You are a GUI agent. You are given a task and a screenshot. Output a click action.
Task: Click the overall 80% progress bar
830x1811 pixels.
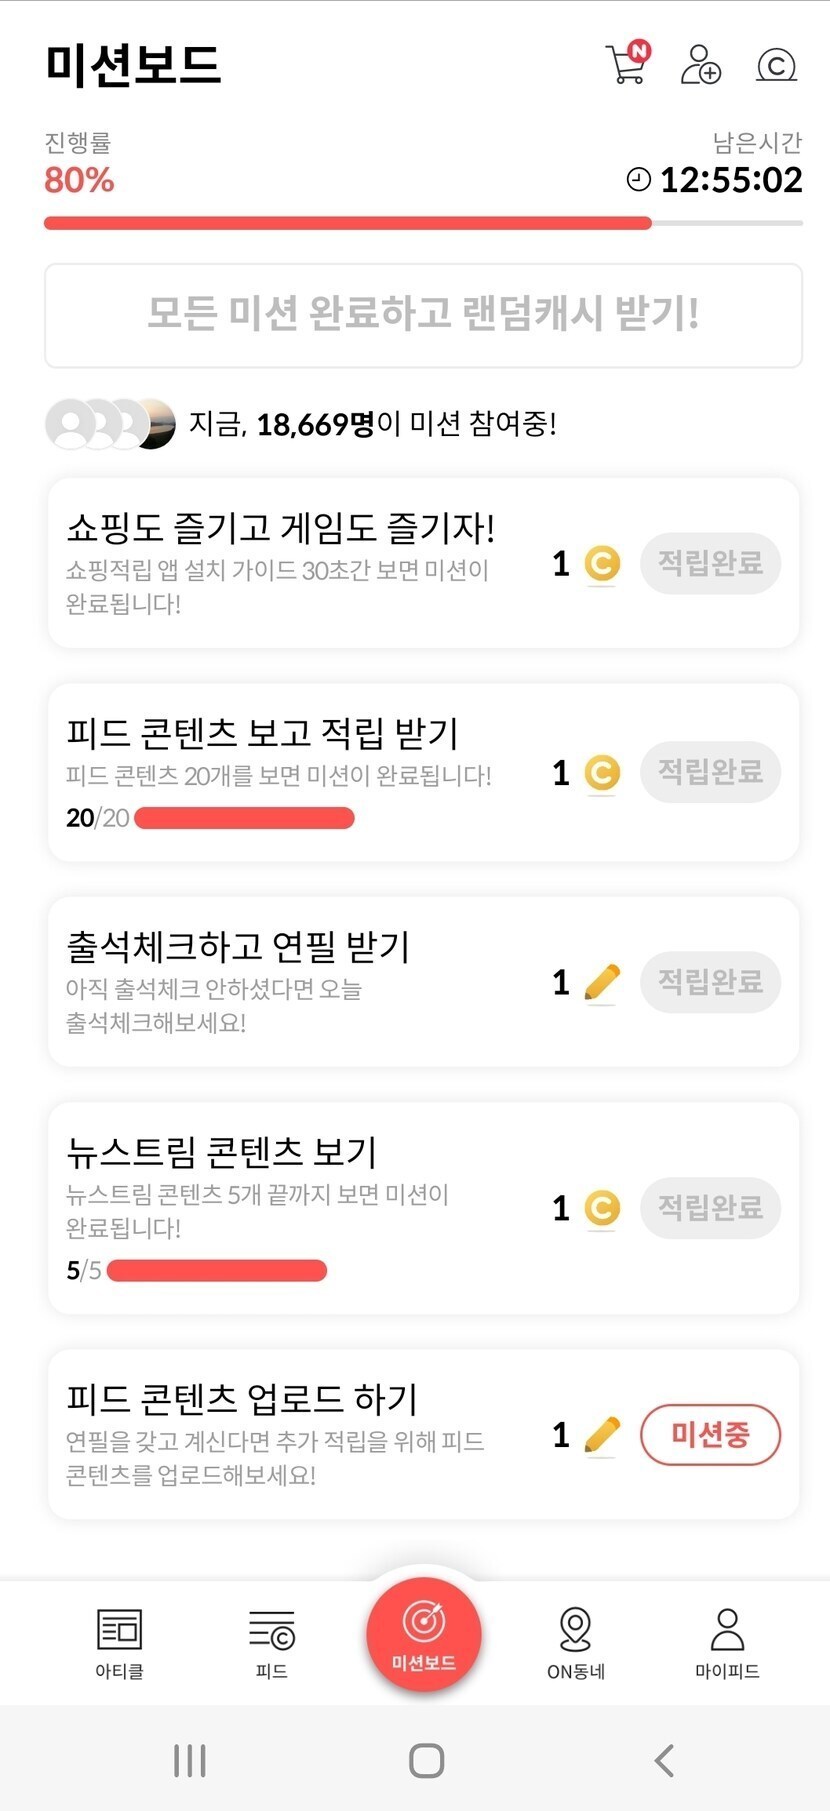click(423, 223)
